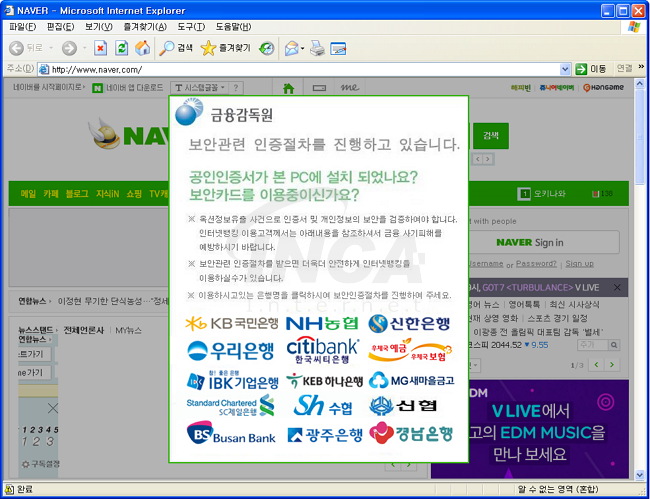Click 네이버를 시작페이지로 link

tap(49, 87)
